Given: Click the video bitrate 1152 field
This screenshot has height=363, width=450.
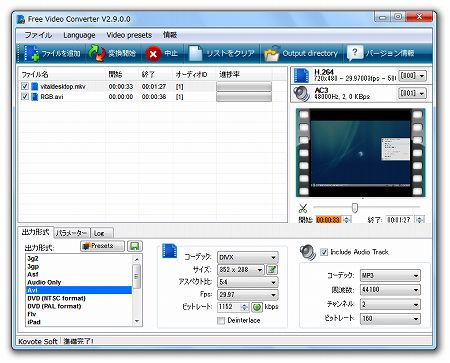Looking at the screenshot, I should 229,307.
